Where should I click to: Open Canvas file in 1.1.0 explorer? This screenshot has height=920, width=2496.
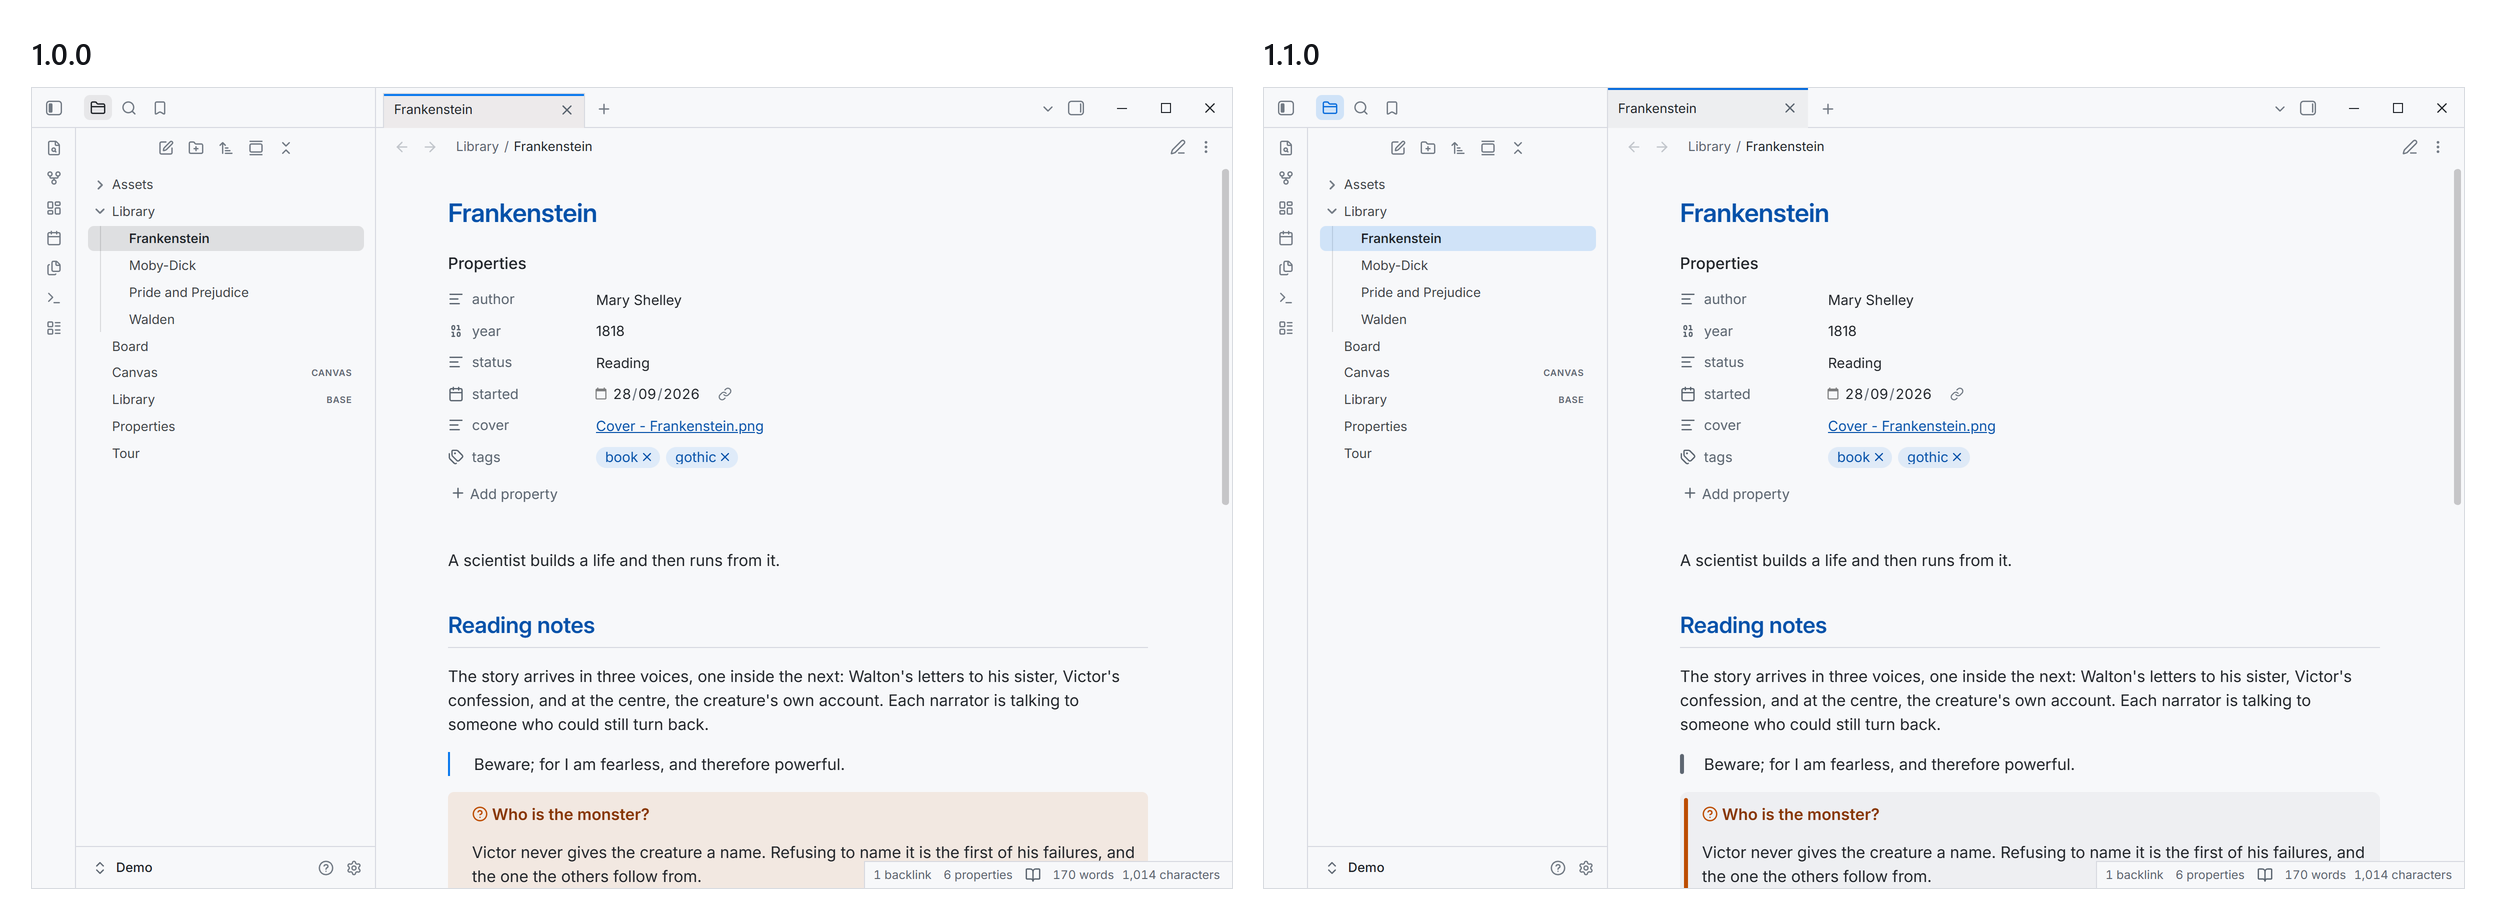tap(1458, 372)
